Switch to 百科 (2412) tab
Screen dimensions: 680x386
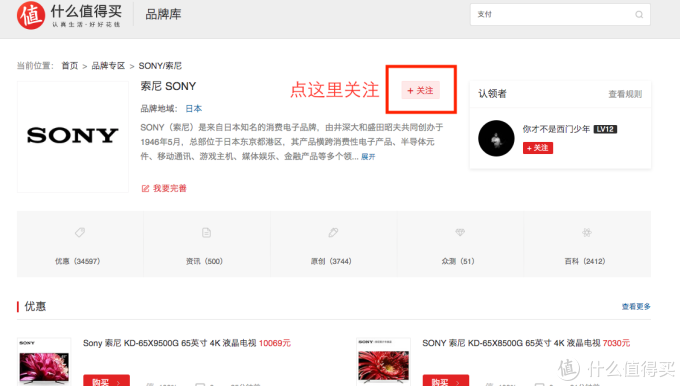pyautogui.click(x=587, y=244)
